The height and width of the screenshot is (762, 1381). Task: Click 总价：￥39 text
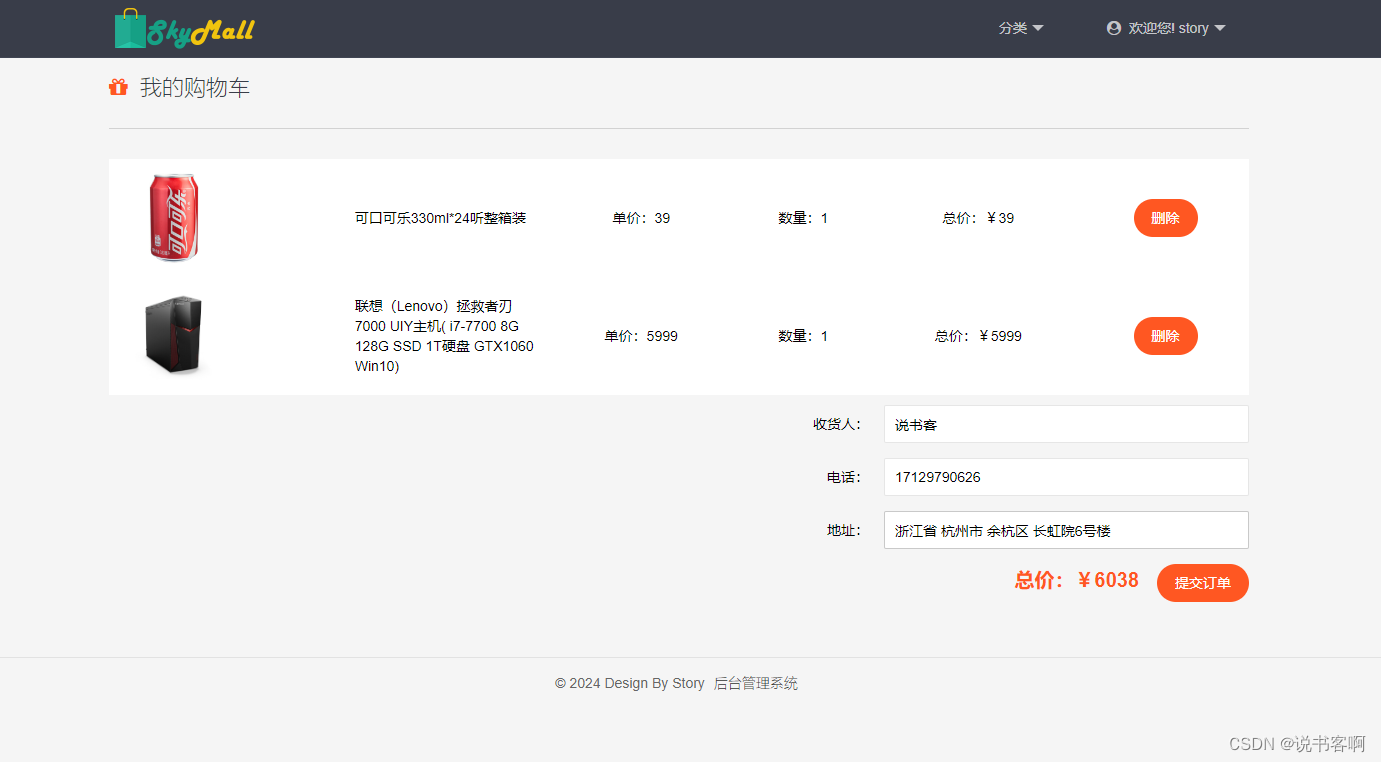(x=978, y=218)
